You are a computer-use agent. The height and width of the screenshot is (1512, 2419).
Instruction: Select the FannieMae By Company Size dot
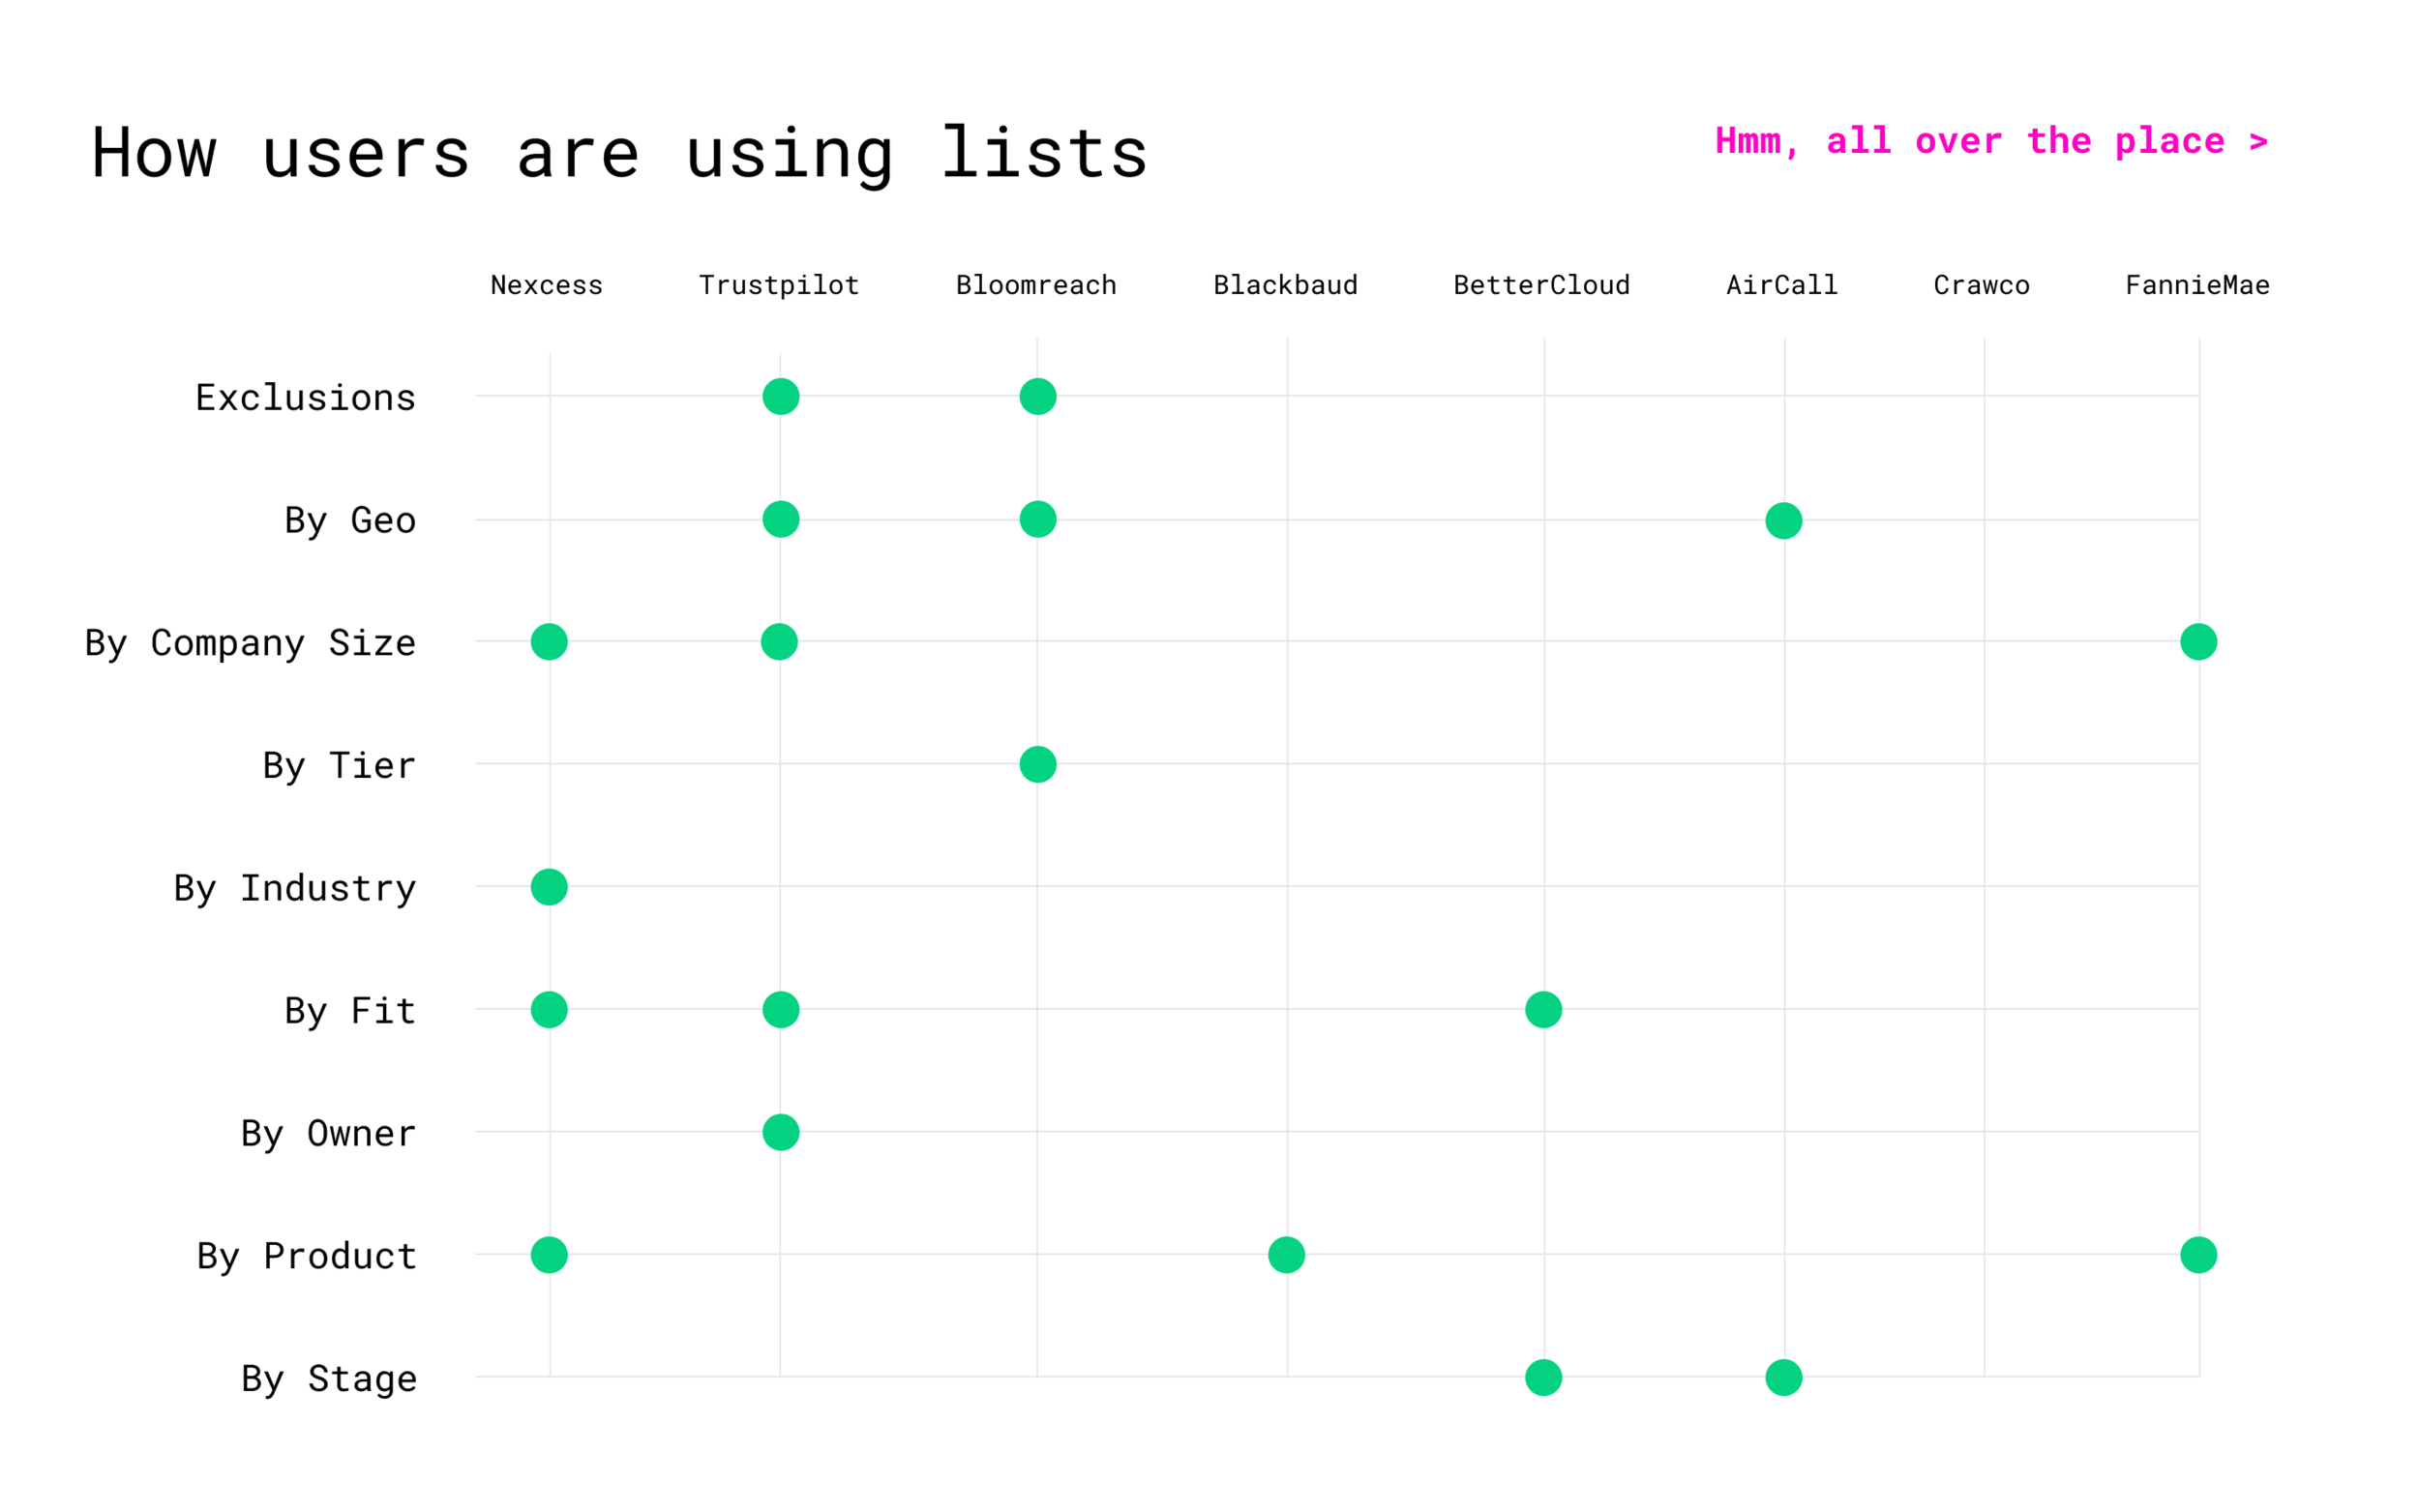coord(2198,641)
